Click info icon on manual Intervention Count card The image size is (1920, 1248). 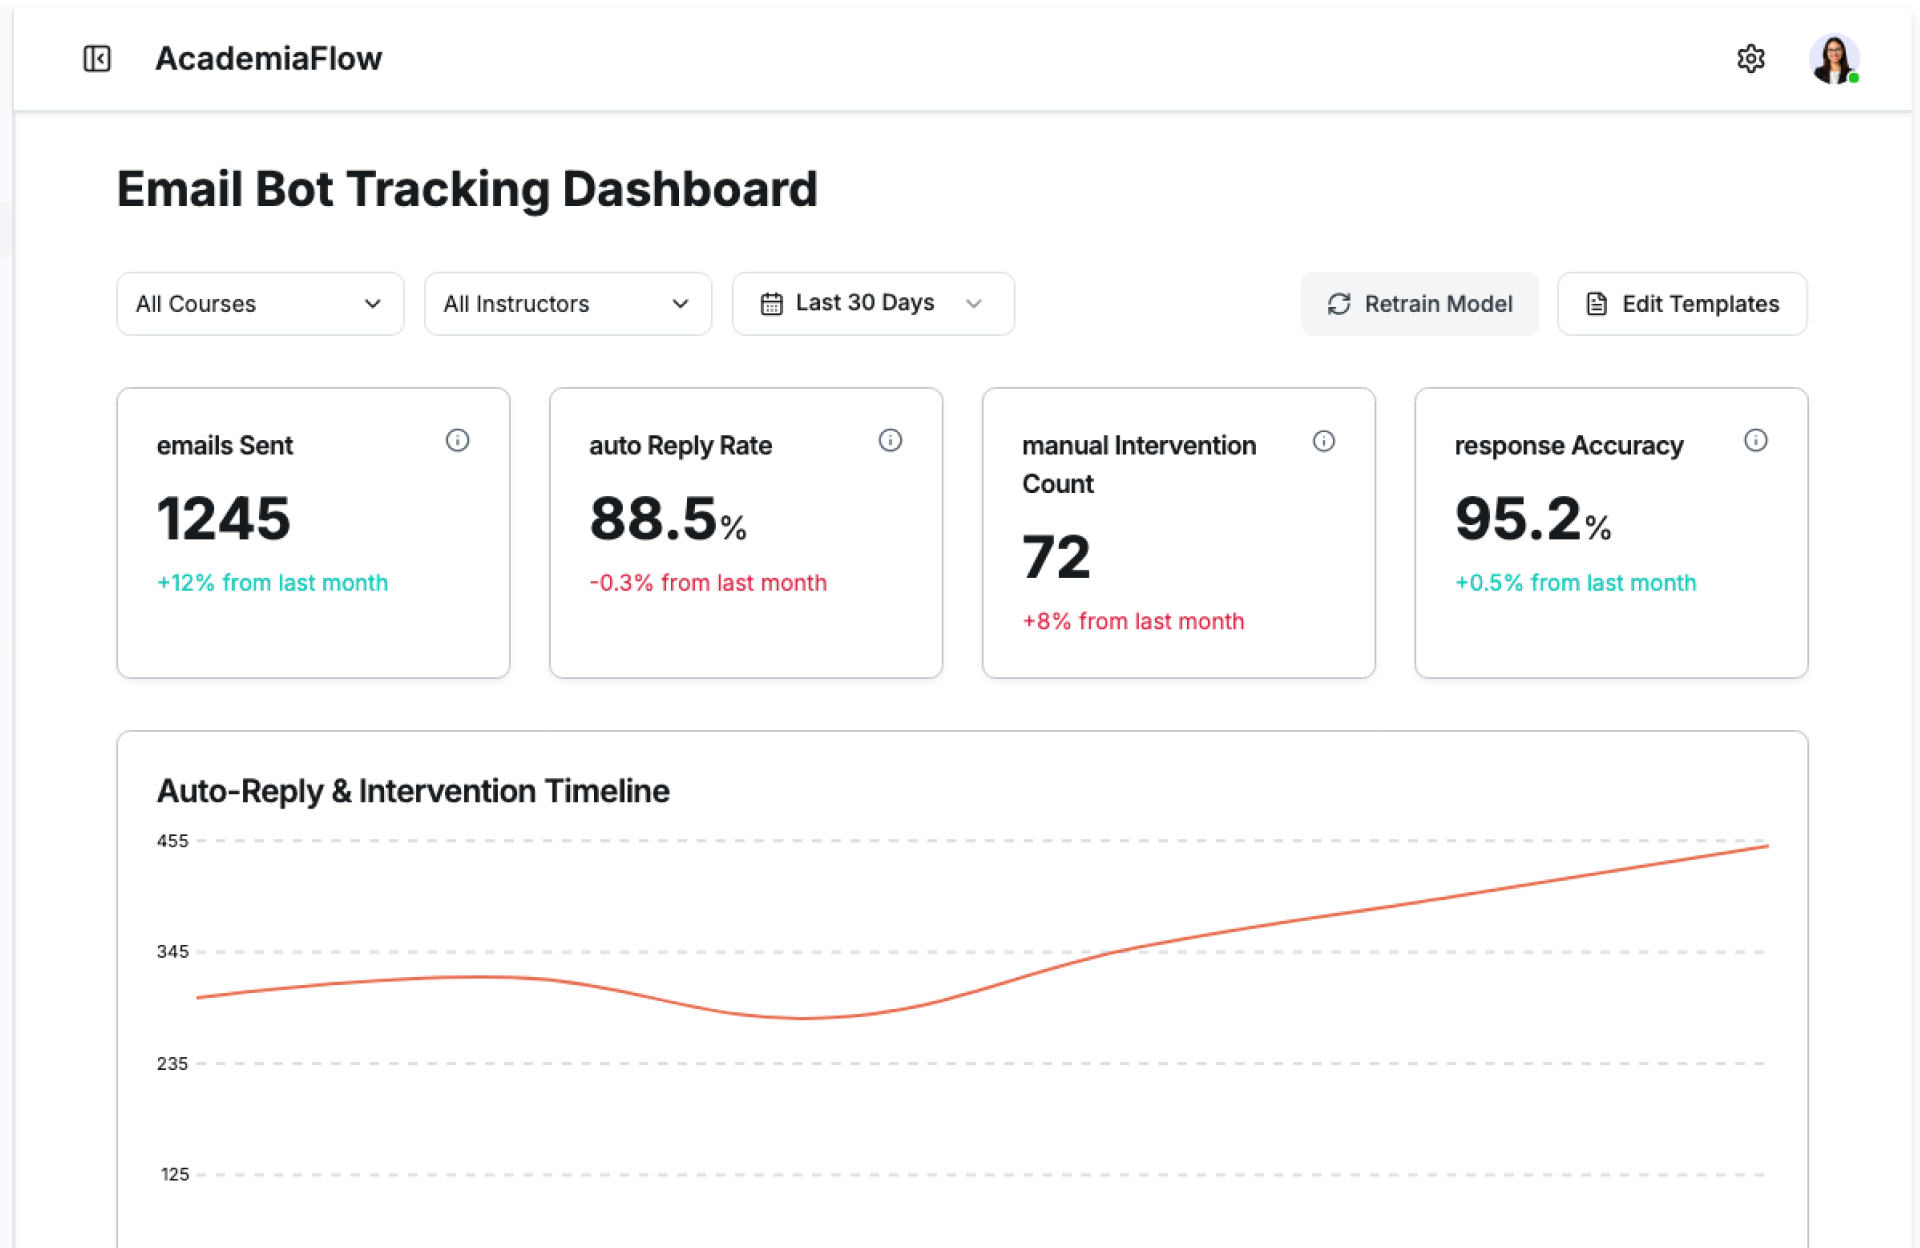pos(1323,441)
